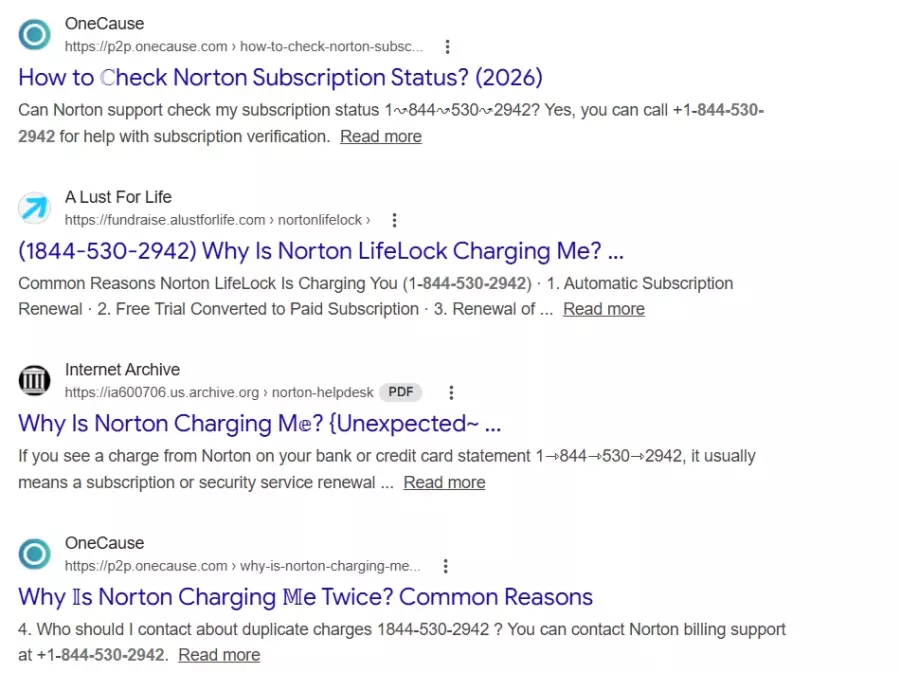Expand "Read more" under Charging Me Twice snippet
The width and height of the screenshot is (900, 673).
(x=219, y=656)
